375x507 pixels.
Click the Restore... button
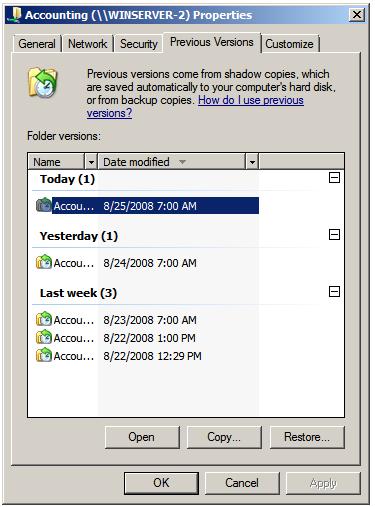point(307,437)
